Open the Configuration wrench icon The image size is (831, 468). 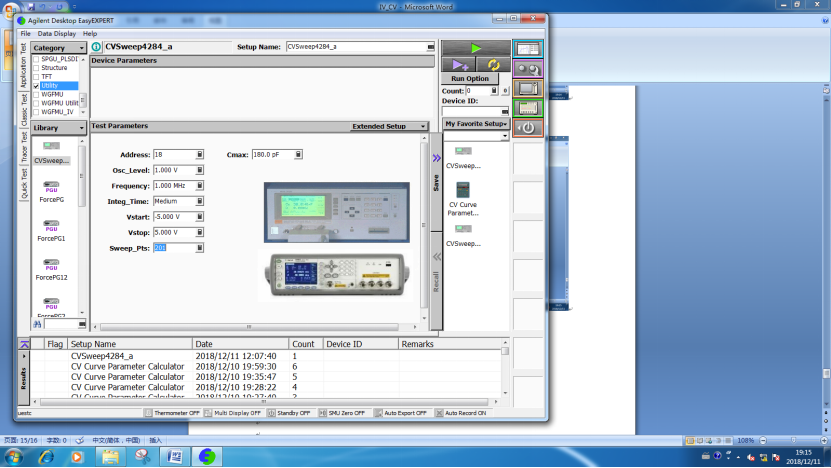coord(528,69)
